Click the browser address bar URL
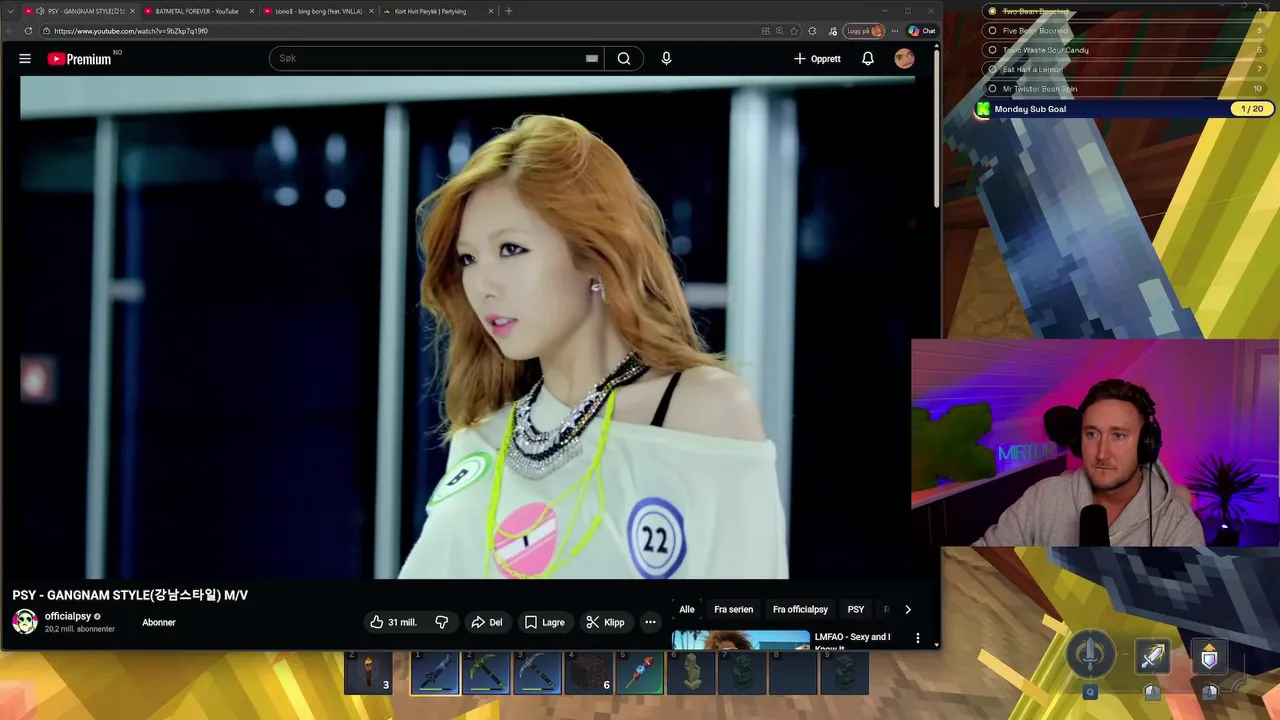This screenshot has height=720, width=1280. (x=131, y=31)
